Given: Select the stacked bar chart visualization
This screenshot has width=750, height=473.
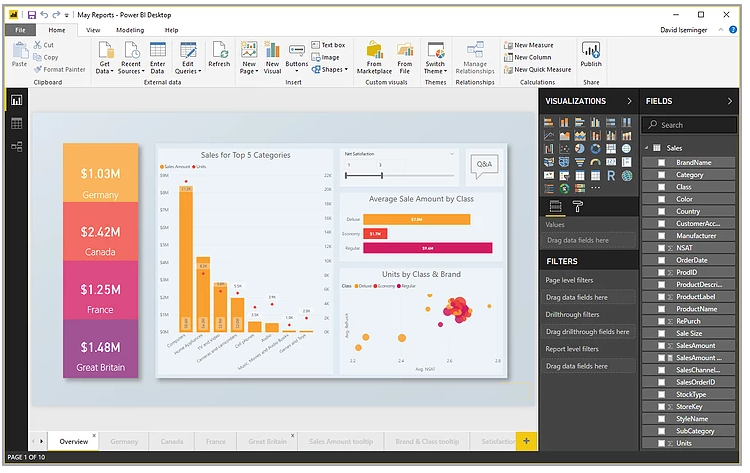Looking at the screenshot, I should pos(549,122).
